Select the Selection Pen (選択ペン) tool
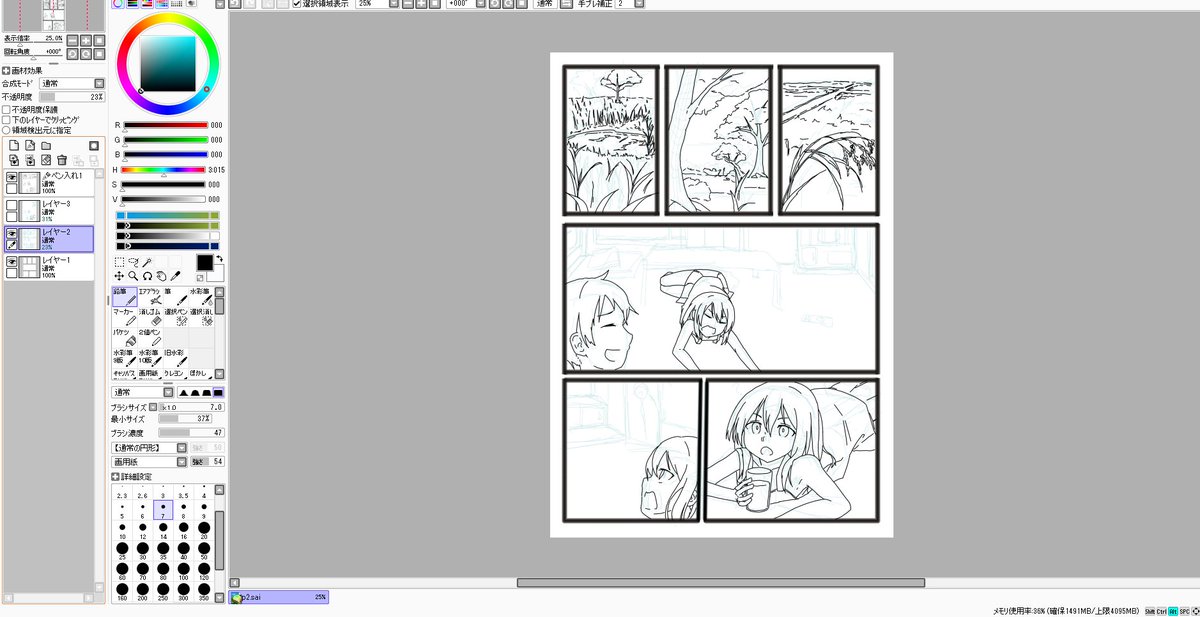Image resolution: width=1200 pixels, height=617 pixels. click(175, 316)
